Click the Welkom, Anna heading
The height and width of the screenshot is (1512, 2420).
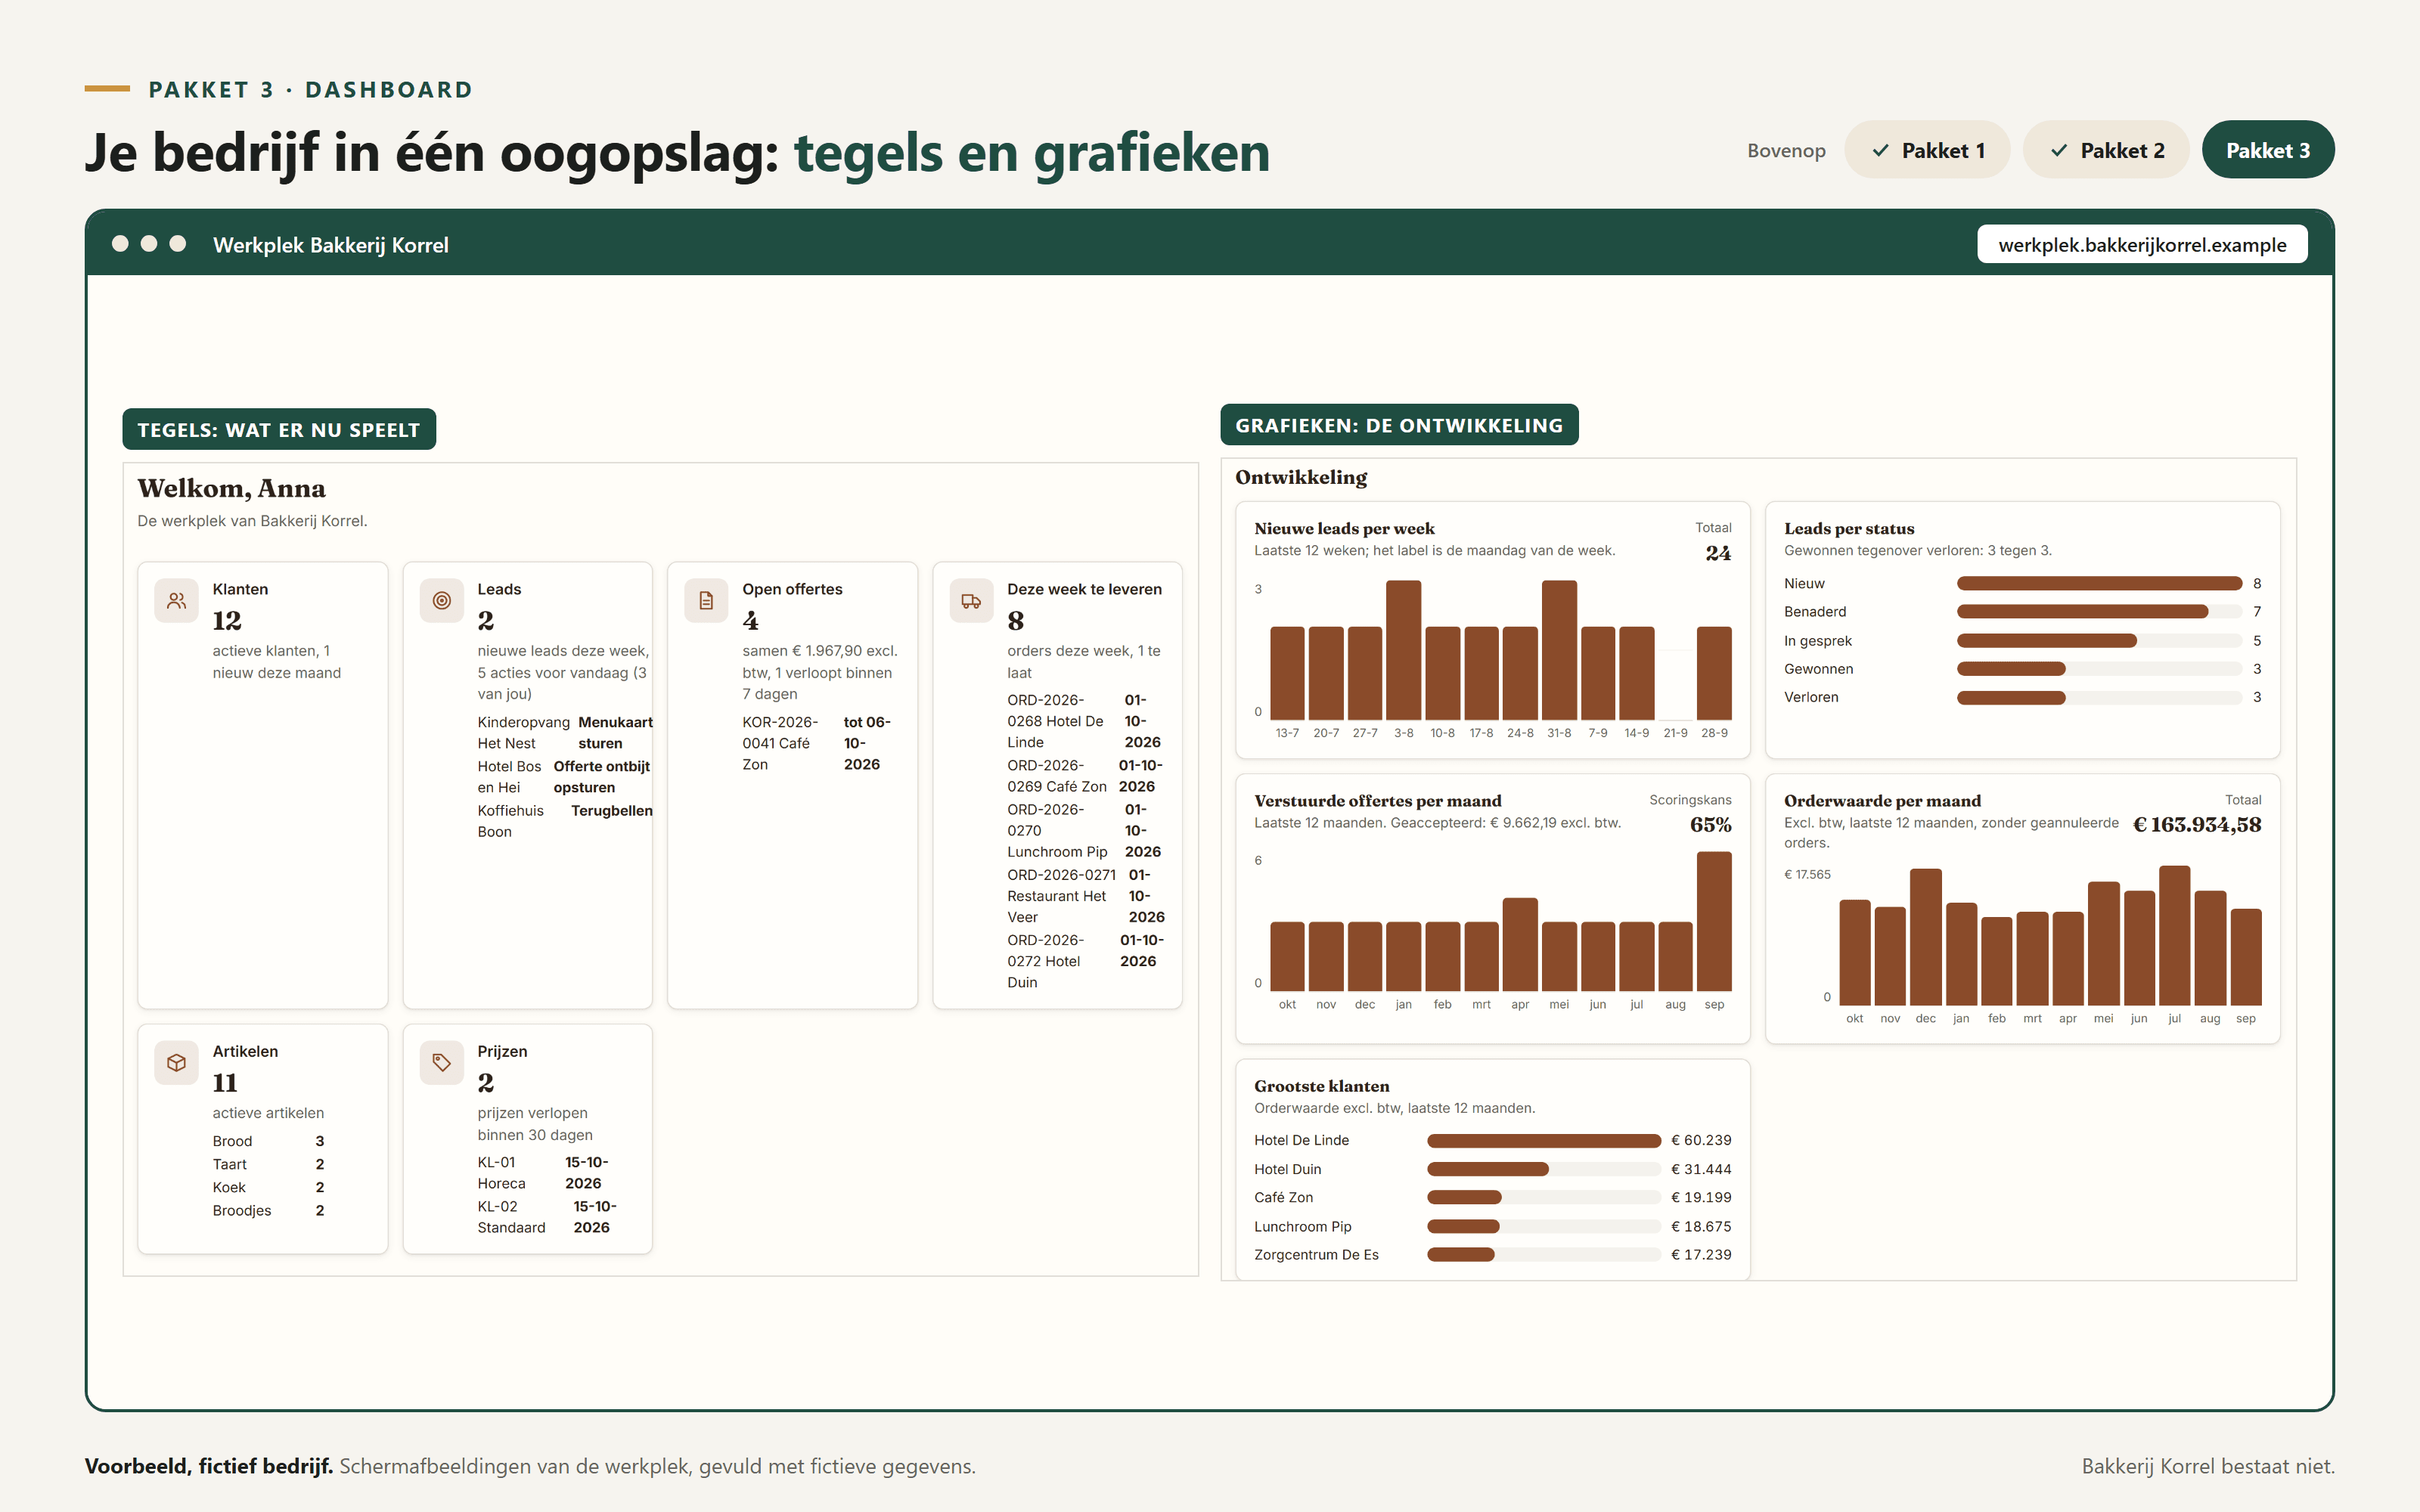(x=231, y=488)
